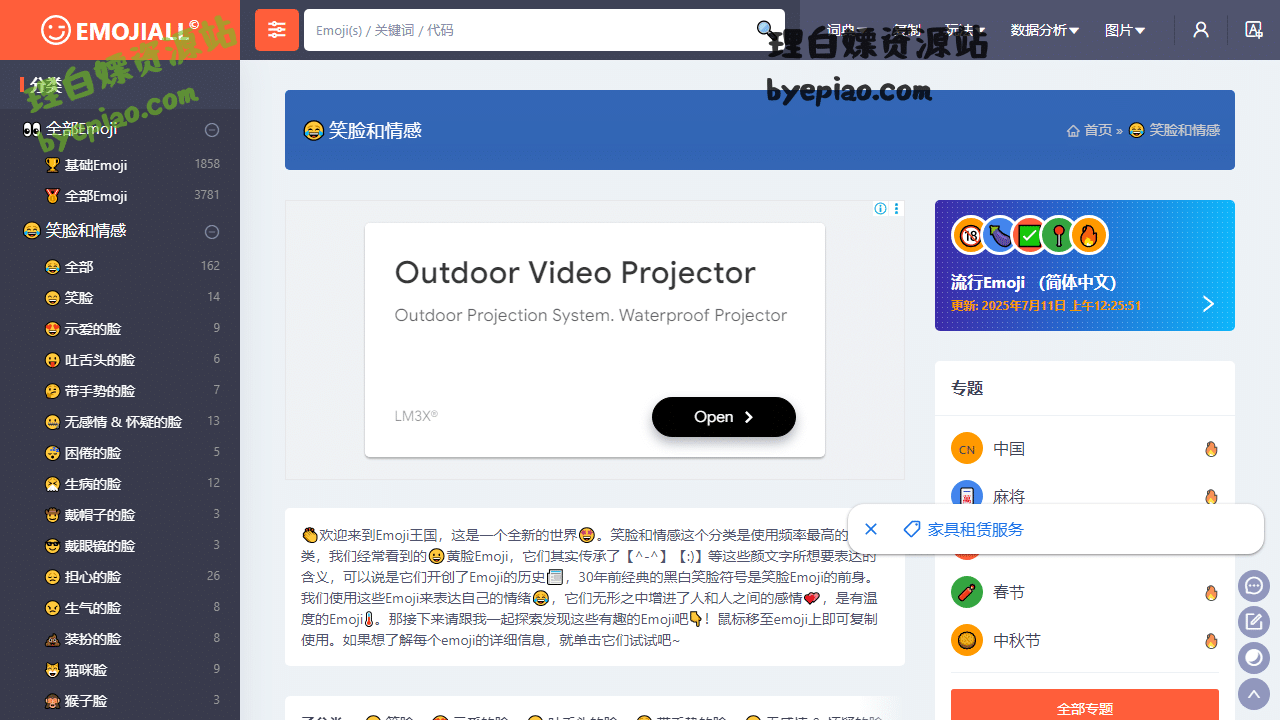Click the EMOJIALL logo
Screen dimensions: 1280x720
point(120,30)
